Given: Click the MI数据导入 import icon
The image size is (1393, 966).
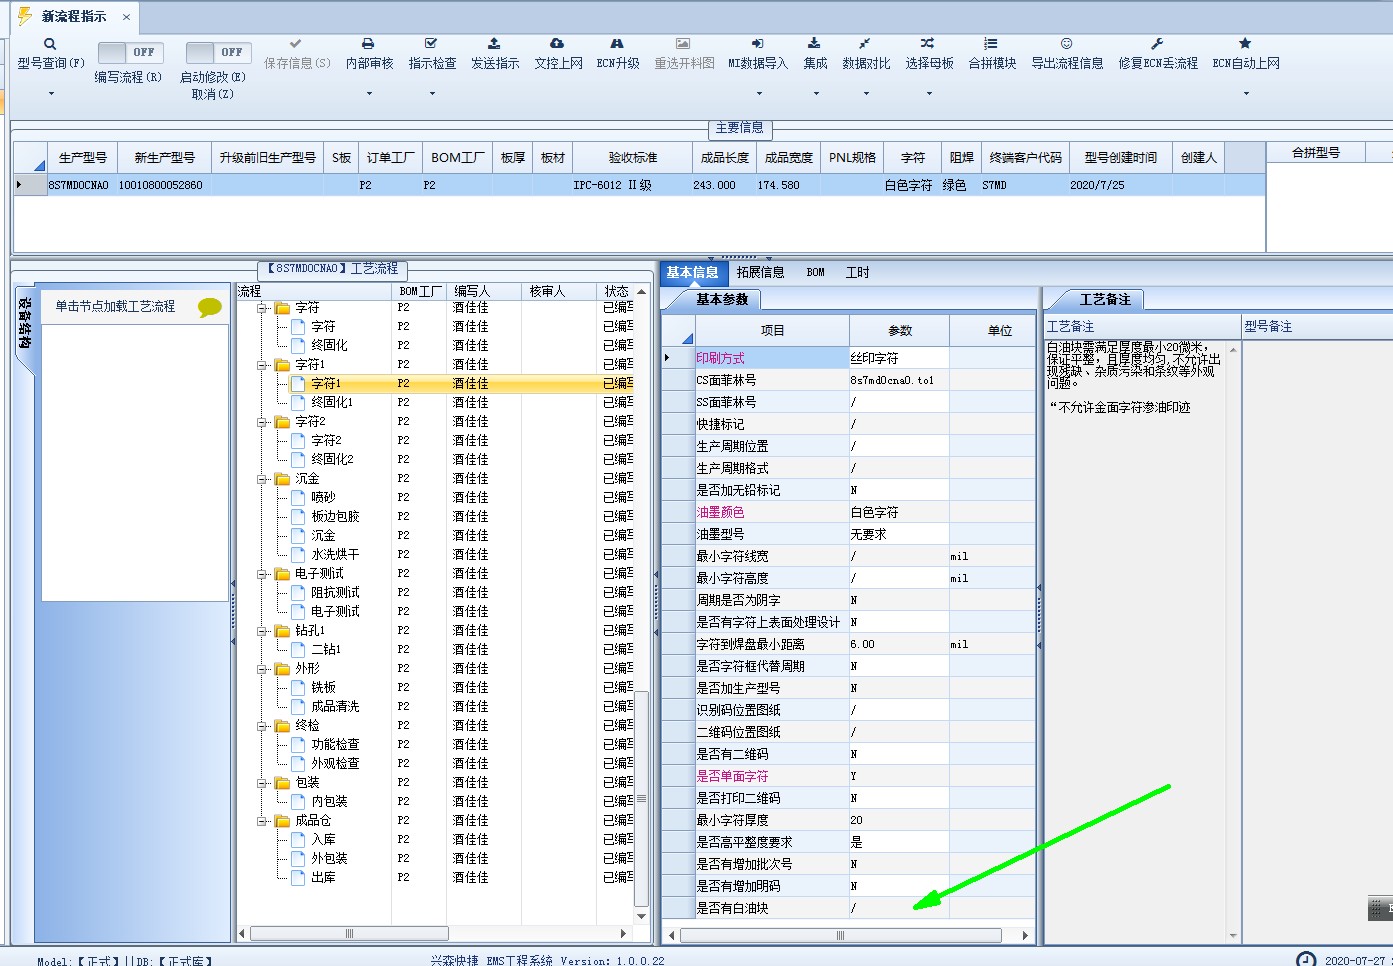Looking at the screenshot, I should coord(758,44).
